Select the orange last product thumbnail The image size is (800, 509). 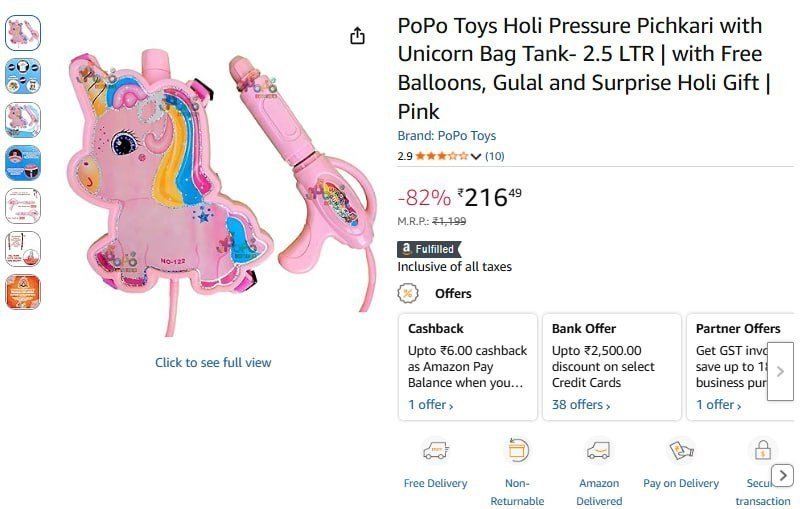pos(23,292)
